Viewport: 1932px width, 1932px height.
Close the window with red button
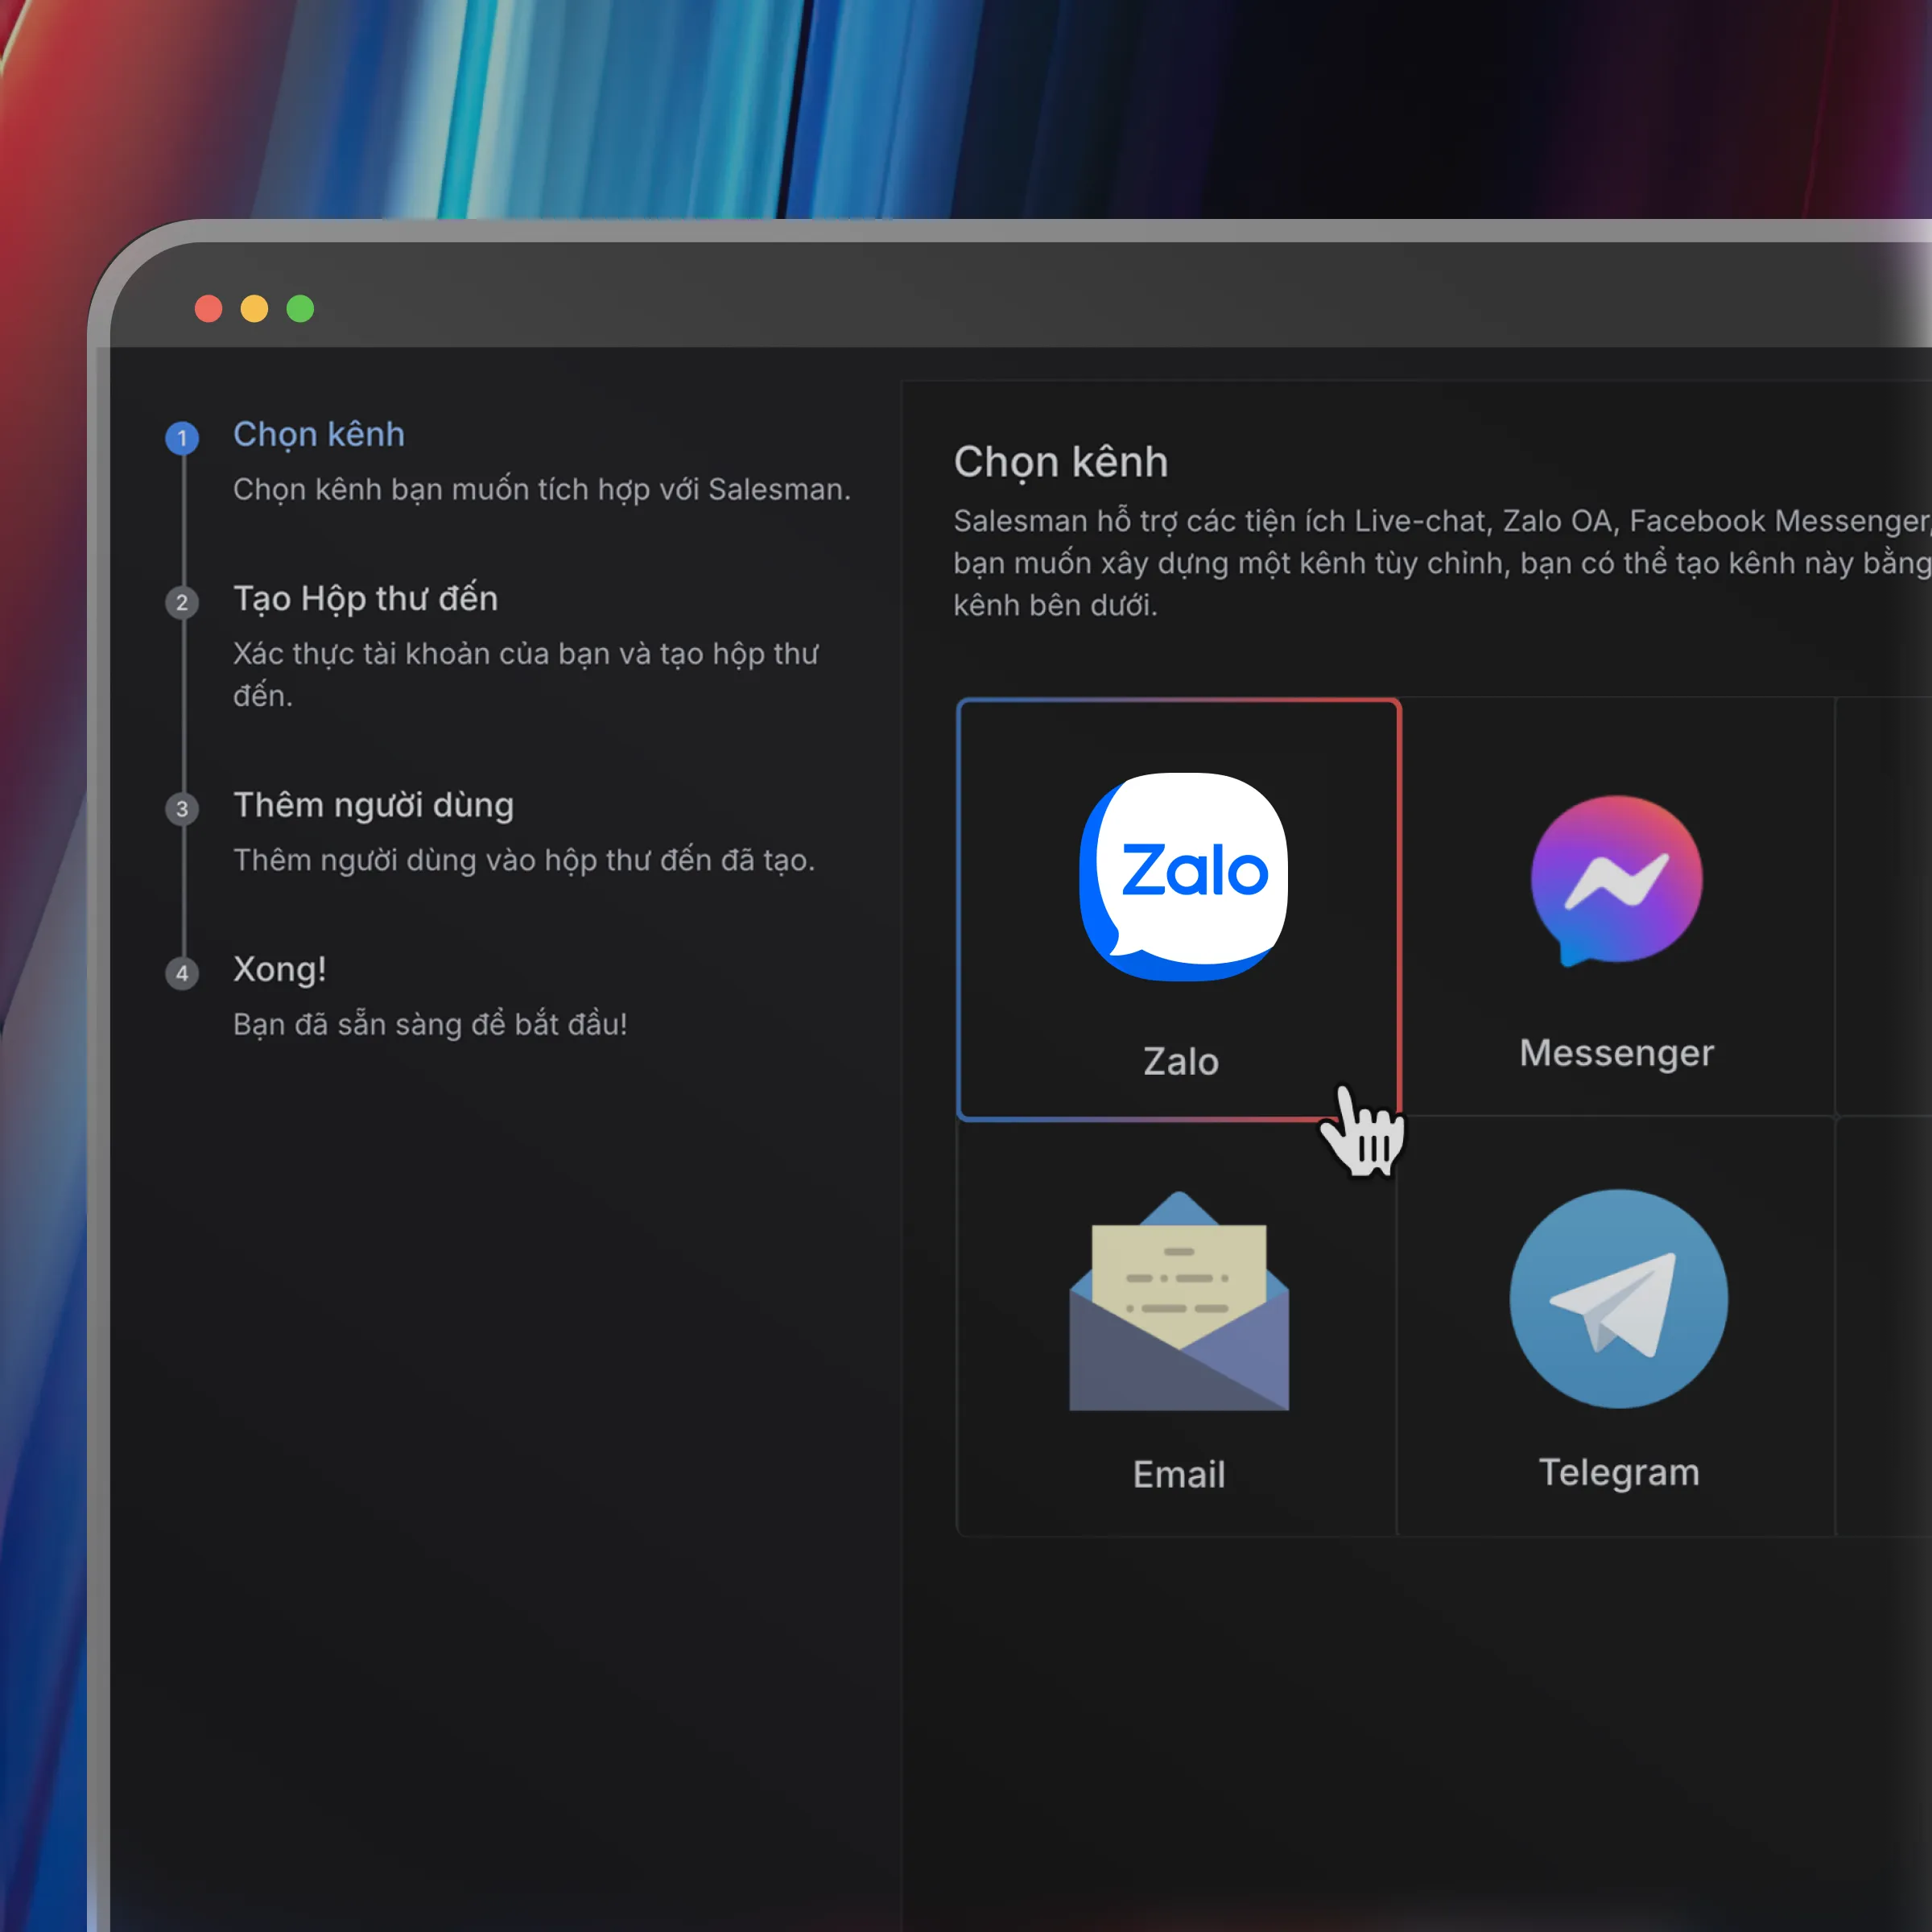click(208, 309)
